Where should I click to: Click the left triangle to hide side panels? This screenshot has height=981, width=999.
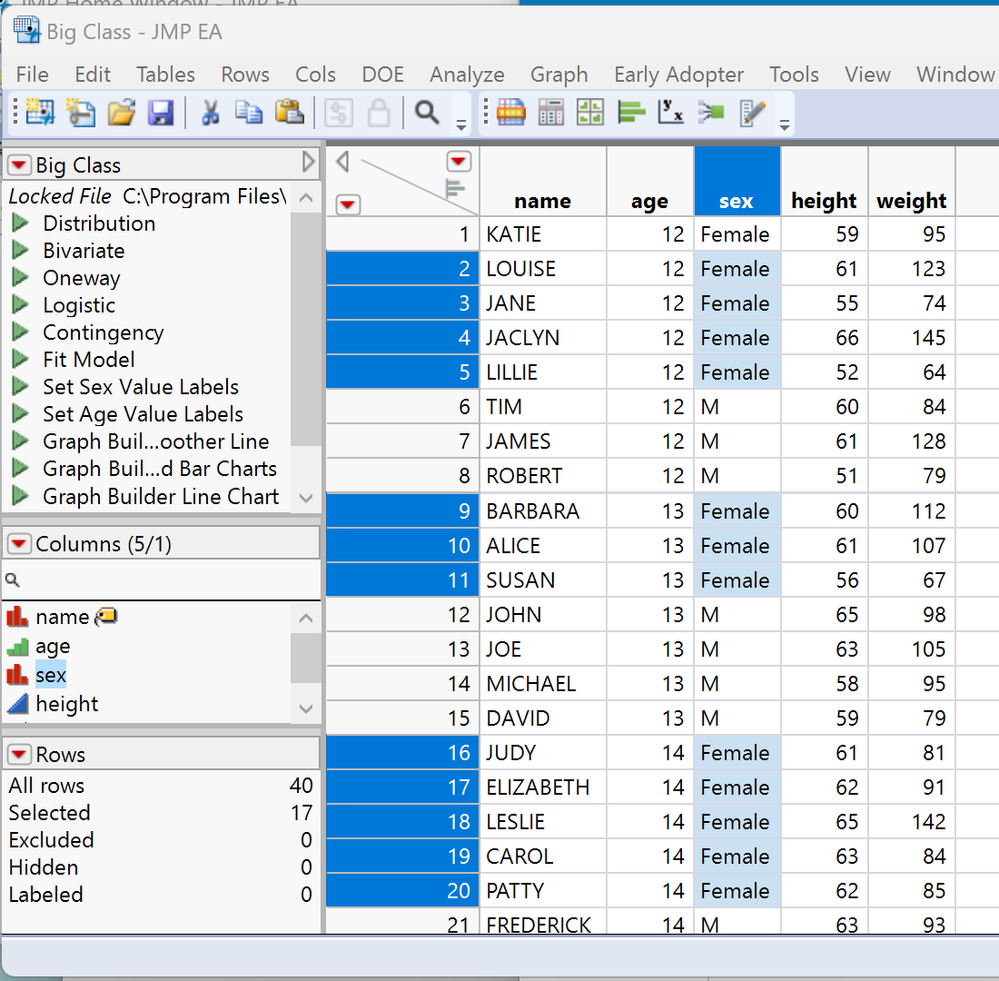(x=342, y=162)
